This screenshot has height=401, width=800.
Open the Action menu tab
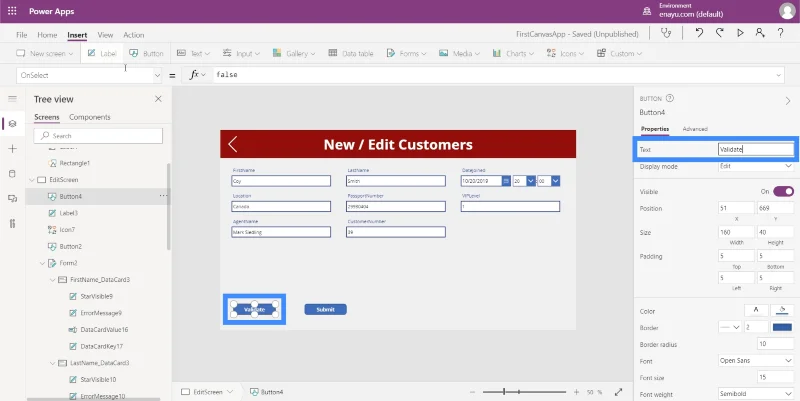pyautogui.click(x=134, y=35)
